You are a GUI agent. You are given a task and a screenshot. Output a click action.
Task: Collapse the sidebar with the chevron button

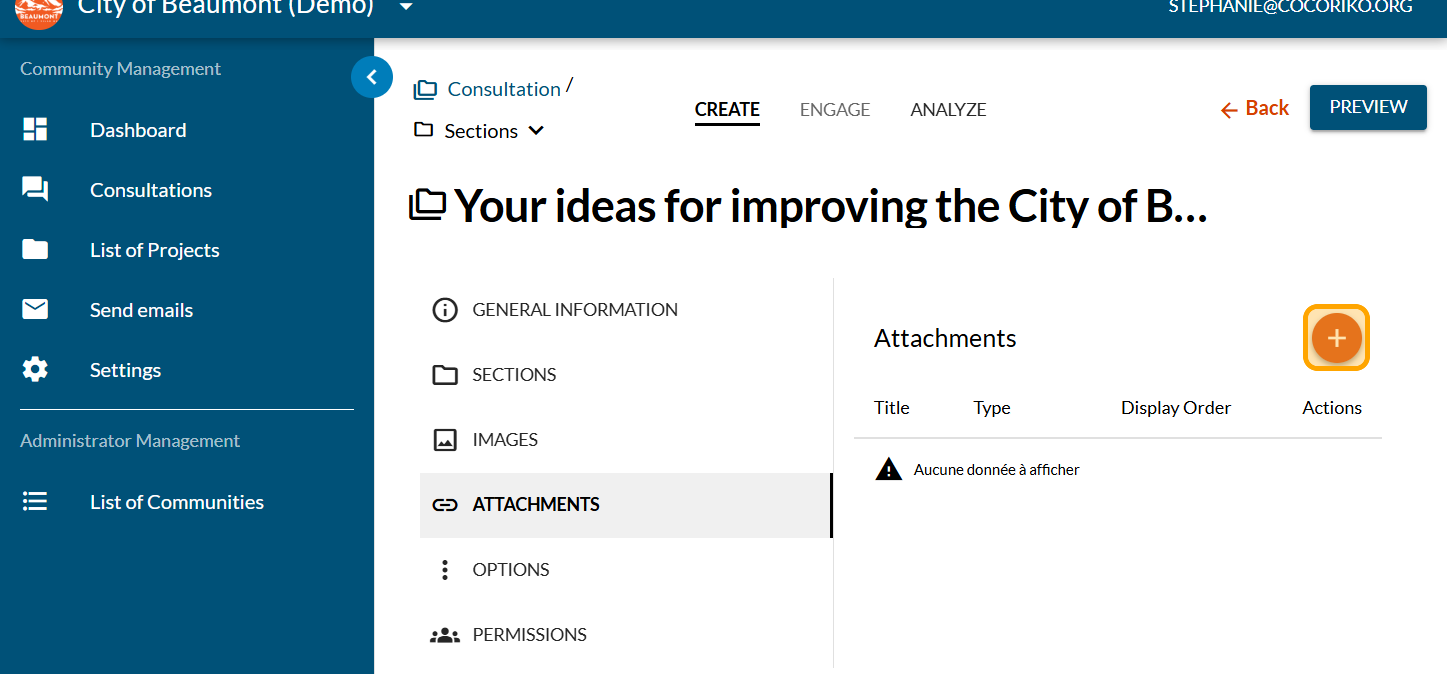click(x=372, y=77)
